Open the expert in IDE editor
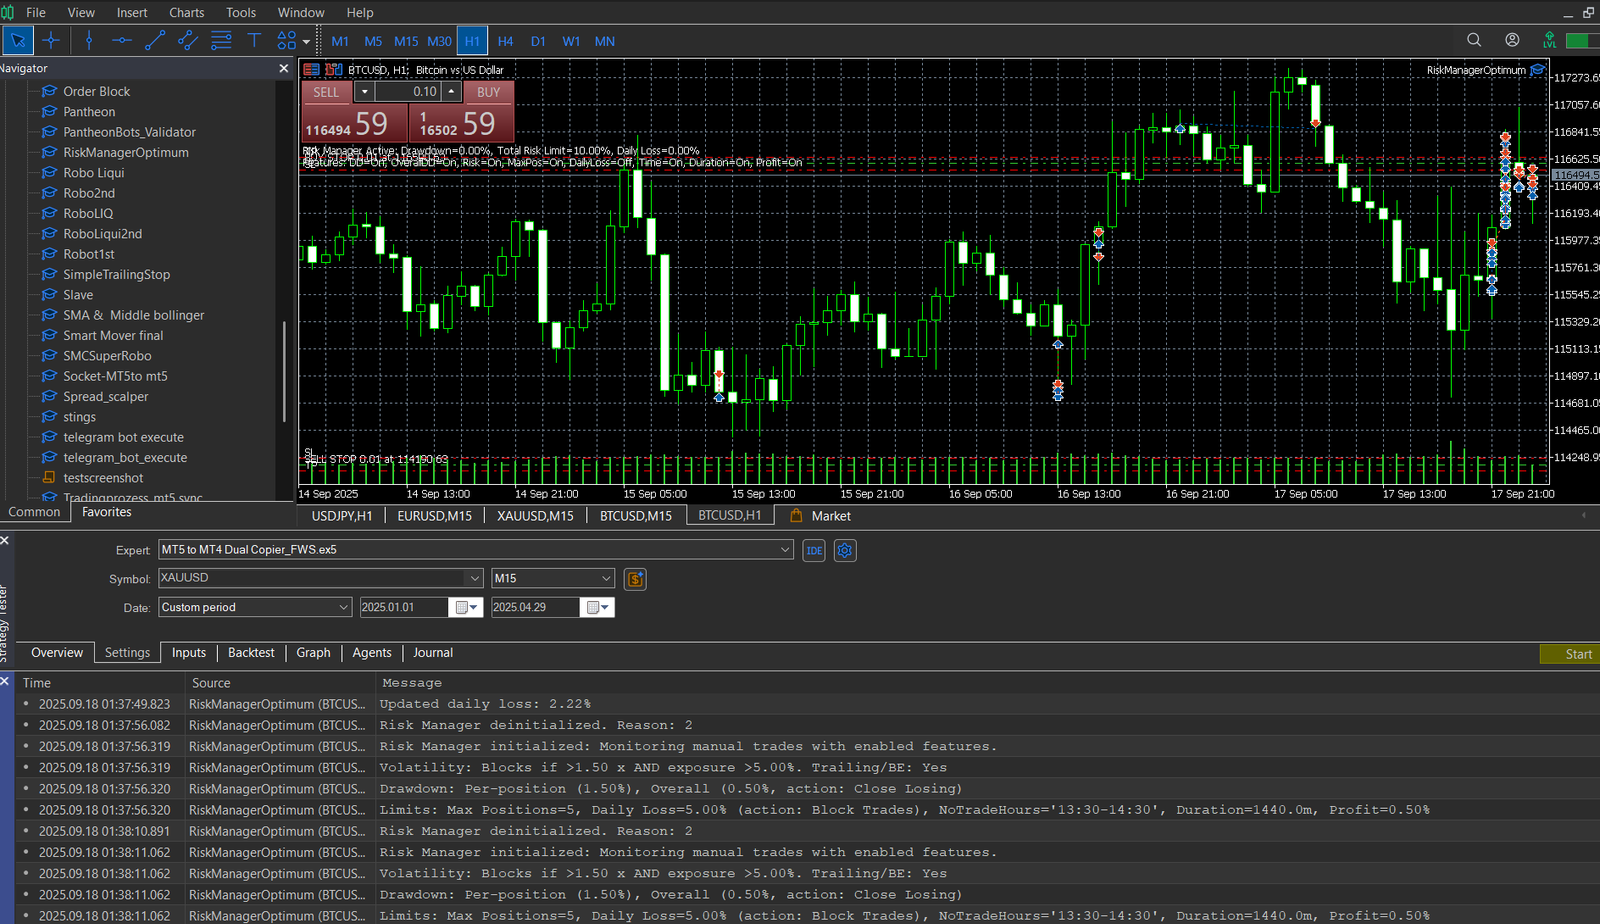 tap(814, 551)
